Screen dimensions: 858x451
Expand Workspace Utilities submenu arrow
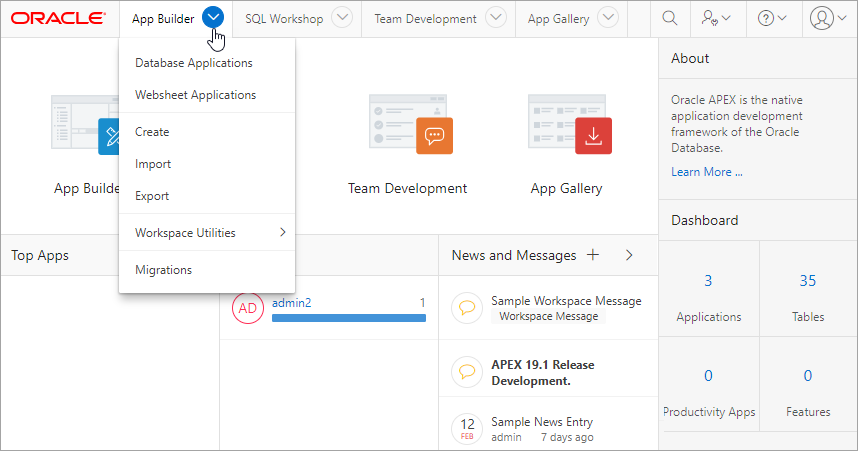tap(282, 232)
